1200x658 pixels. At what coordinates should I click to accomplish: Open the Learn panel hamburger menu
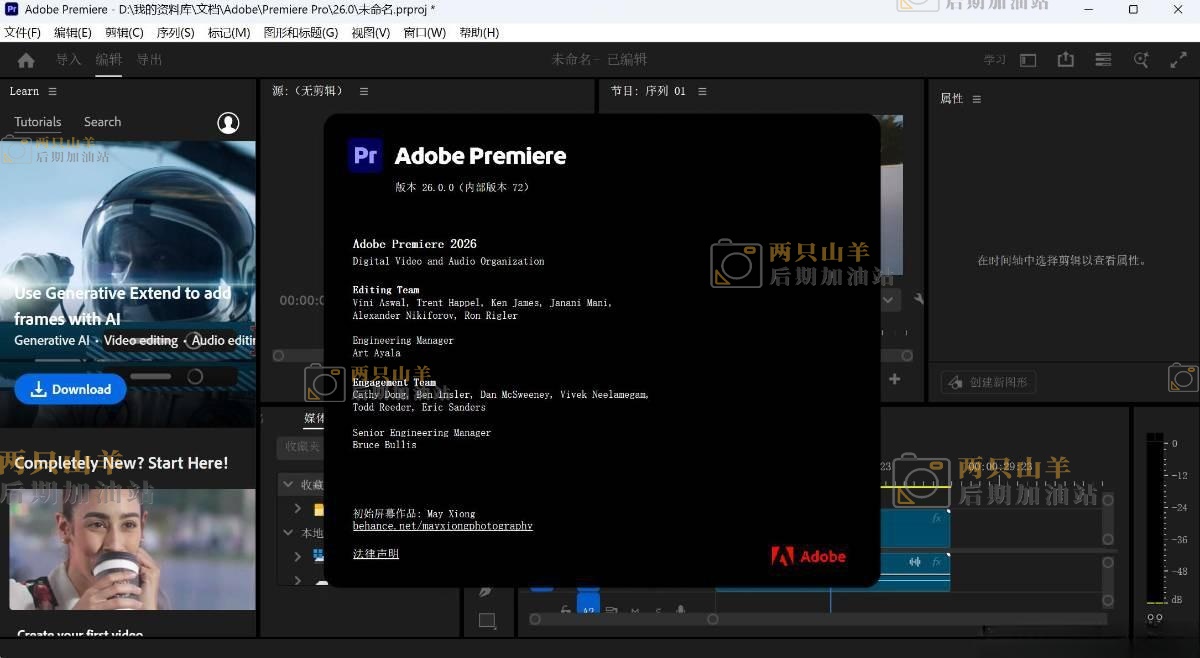coord(52,91)
